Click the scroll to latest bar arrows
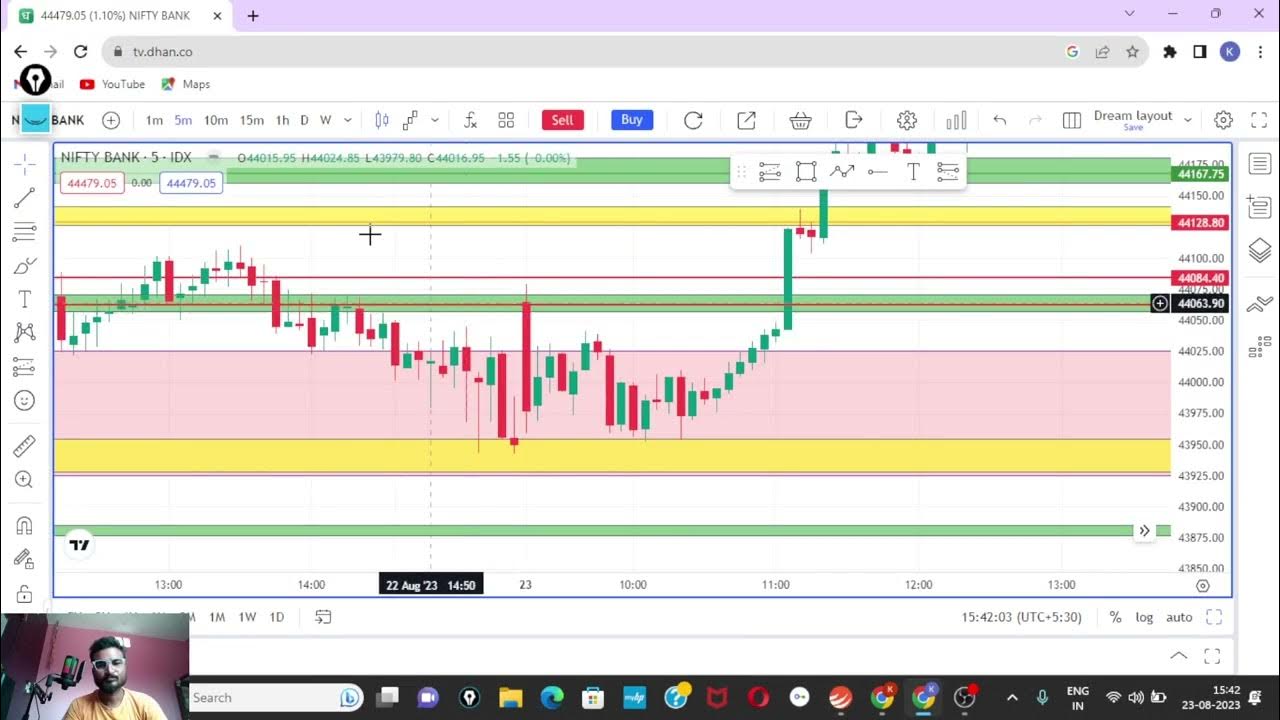Viewport: 1280px width, 720px height. [1145, 531]
